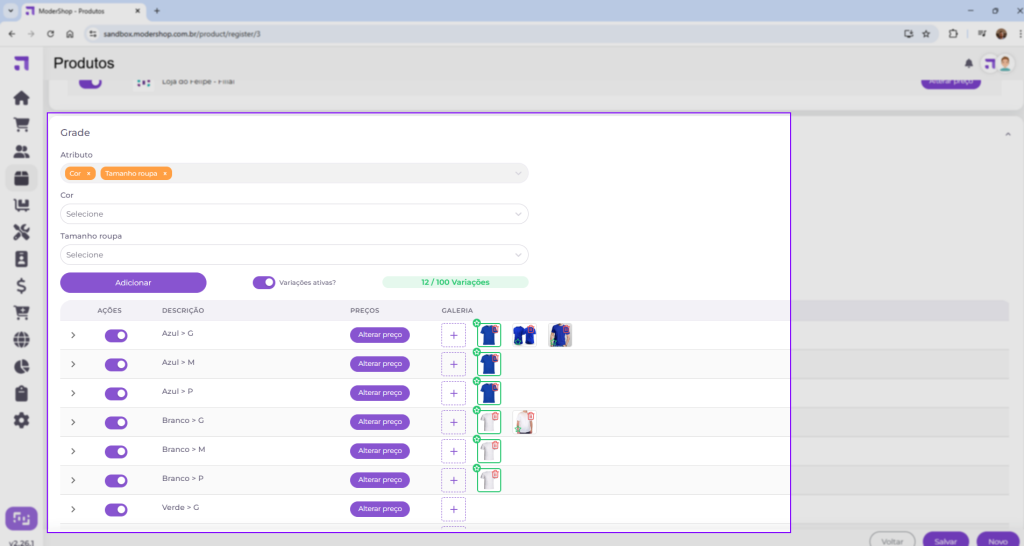The width and height of the screenshot is (1024, 546).
Task: Open the Cor selection dropdown
Action: click(x=294, y=214)
